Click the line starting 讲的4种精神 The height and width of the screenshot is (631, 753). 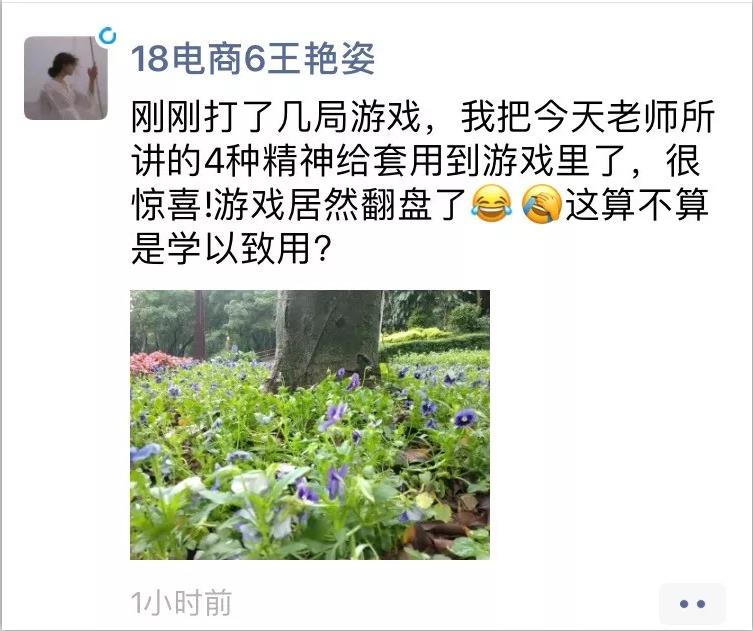pyautogui.click(x=415, y=161)
